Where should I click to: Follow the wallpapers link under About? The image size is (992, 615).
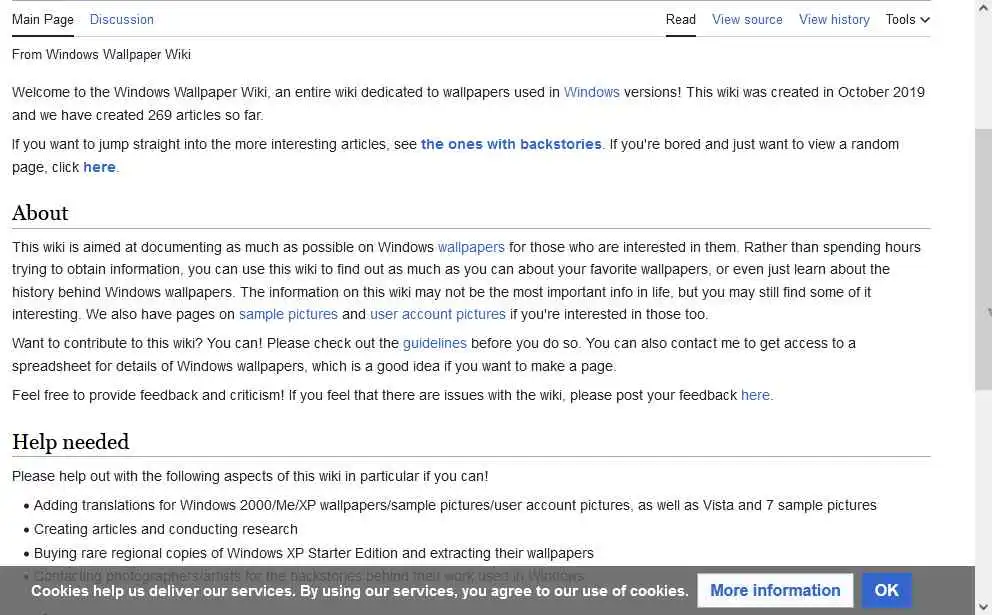471,247
